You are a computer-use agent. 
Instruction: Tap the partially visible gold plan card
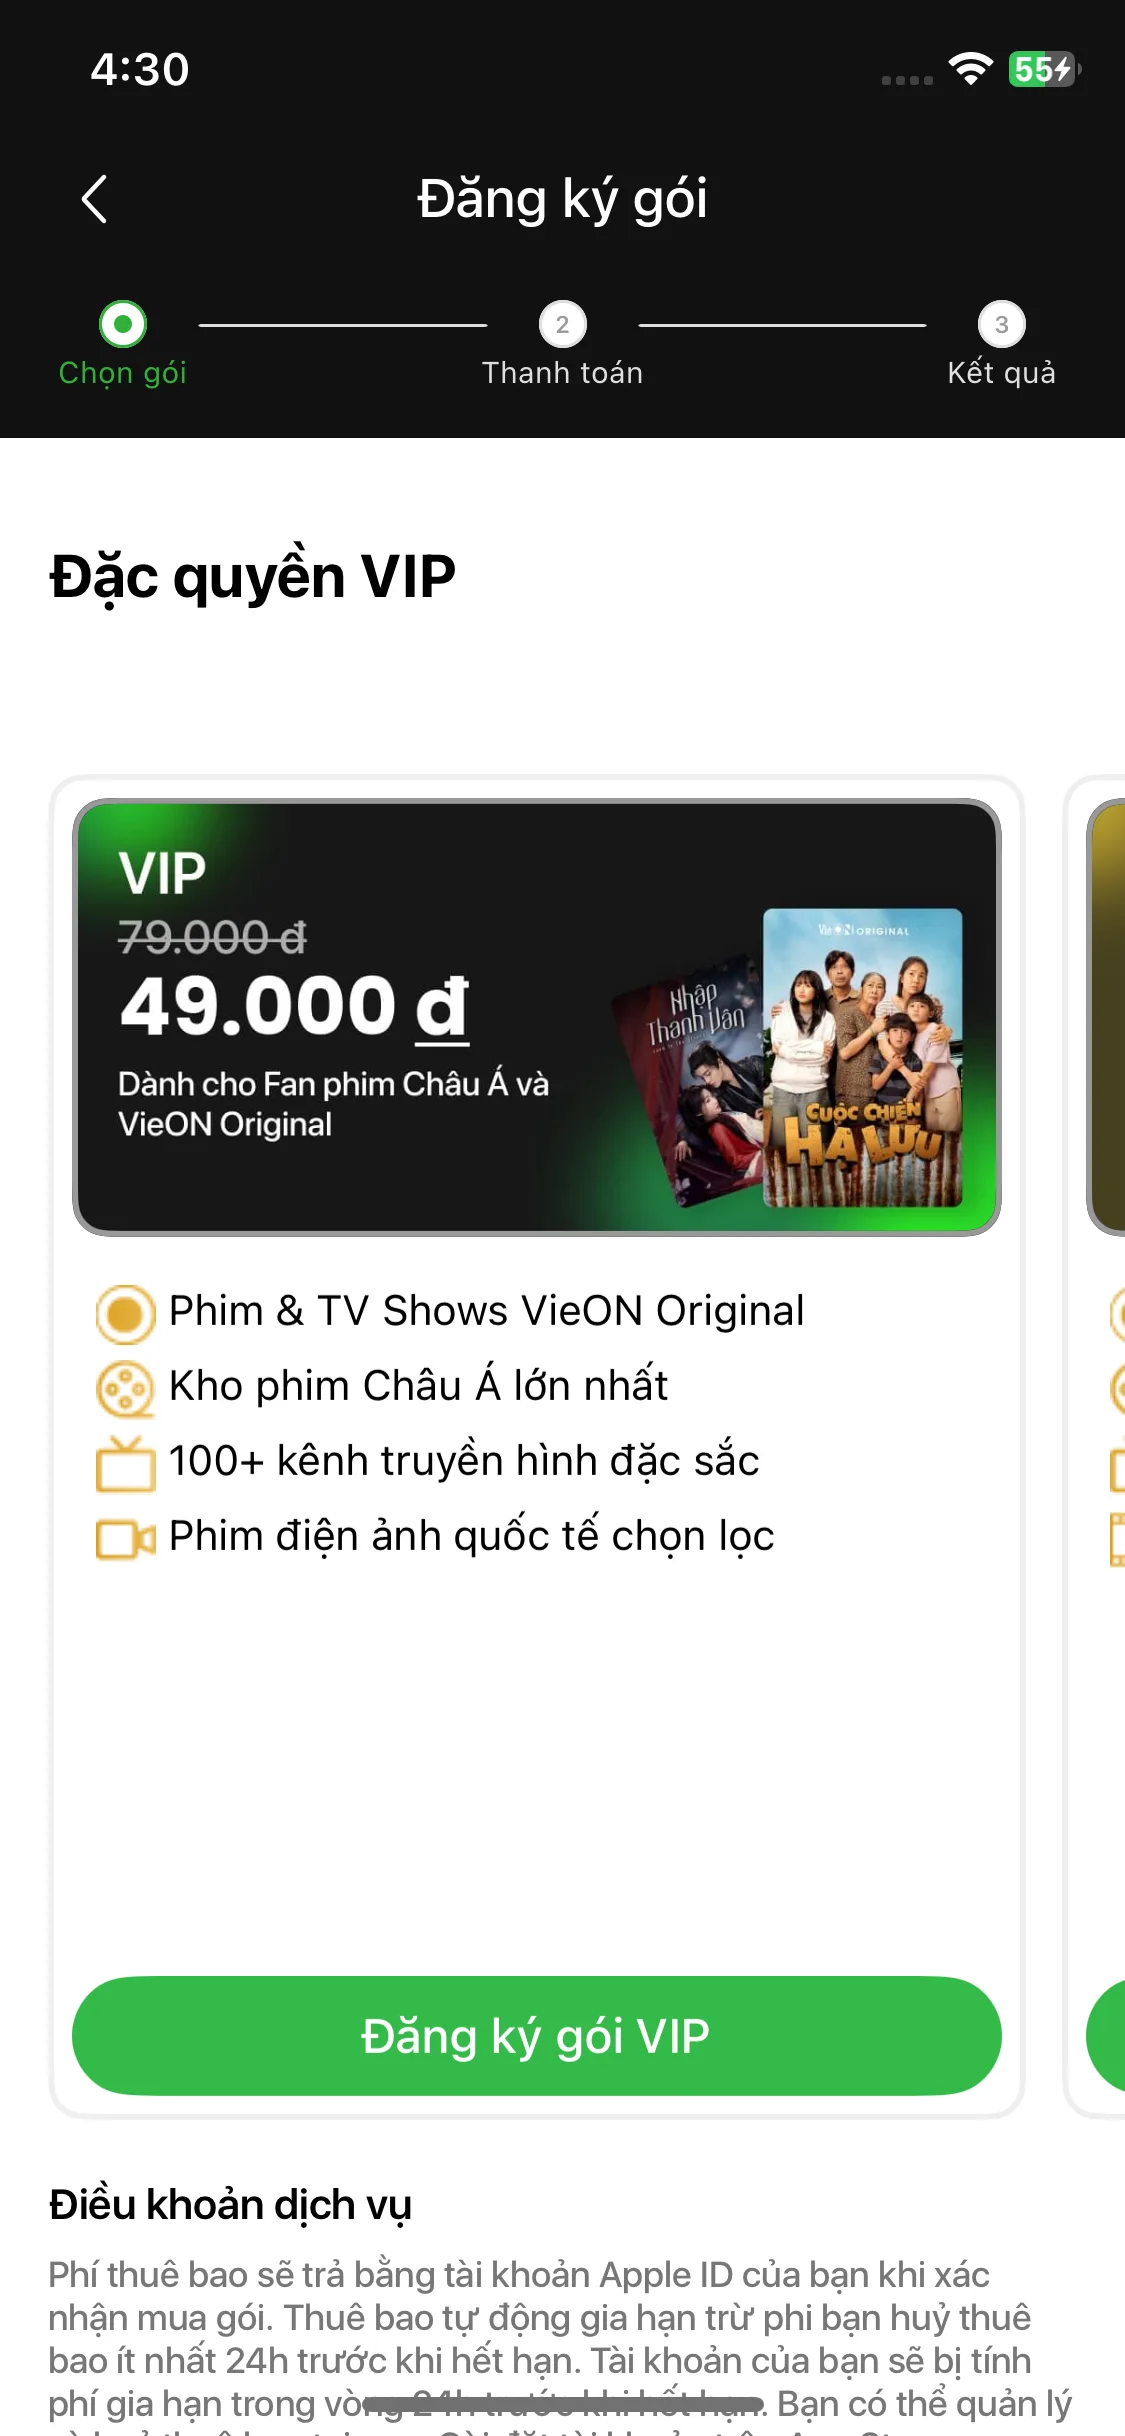1107,1017
